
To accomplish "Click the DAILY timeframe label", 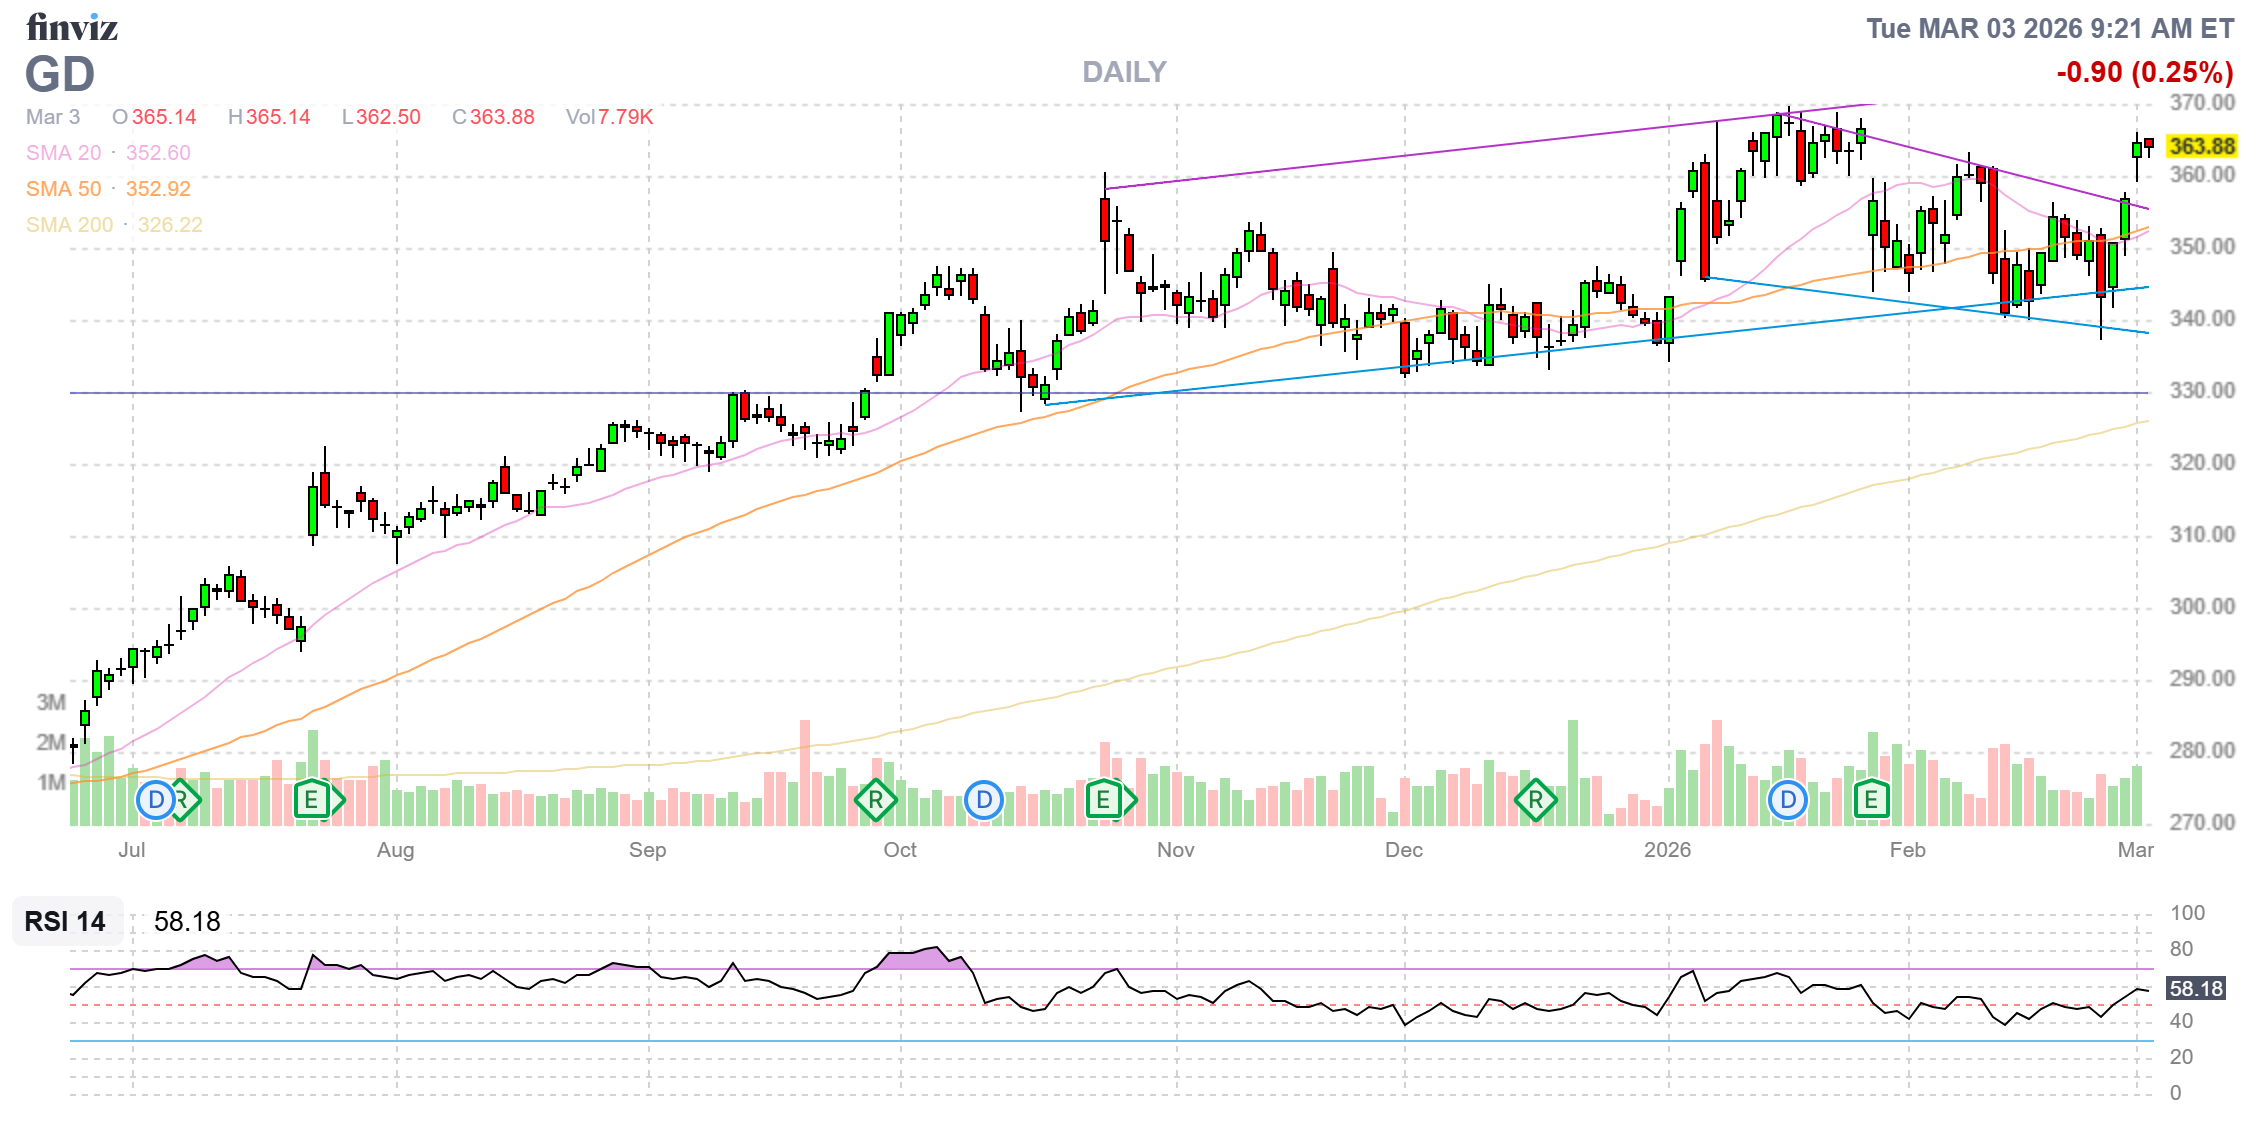I will point(1124,72).
